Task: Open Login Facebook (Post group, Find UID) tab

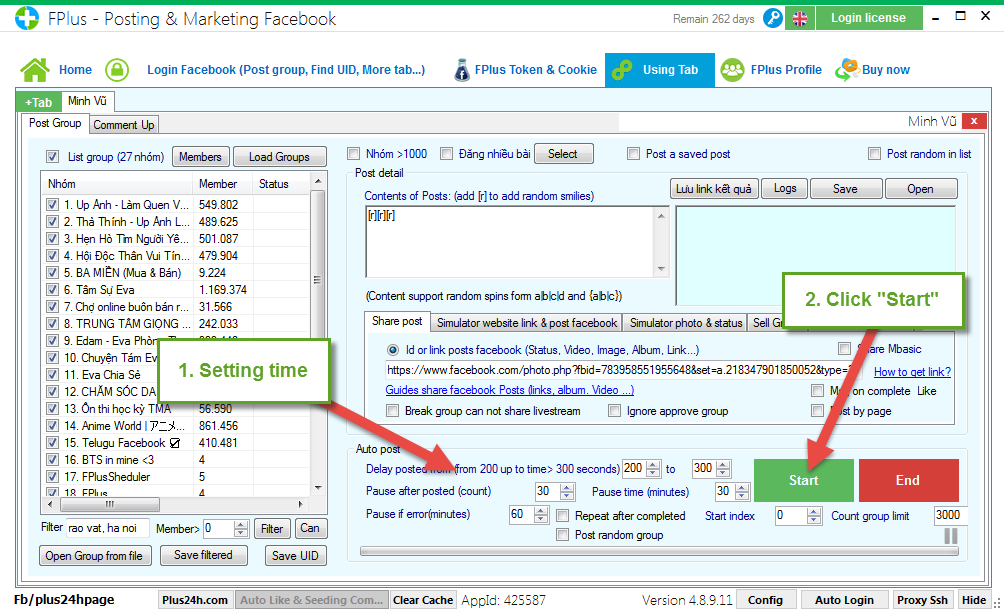Action: pos(286,70)
